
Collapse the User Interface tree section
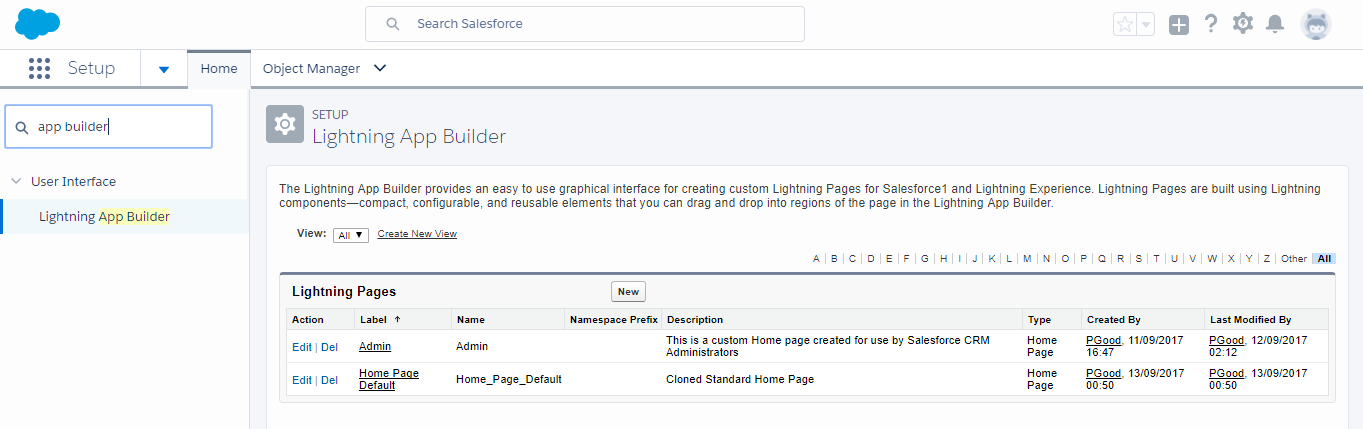click(16, 181)
